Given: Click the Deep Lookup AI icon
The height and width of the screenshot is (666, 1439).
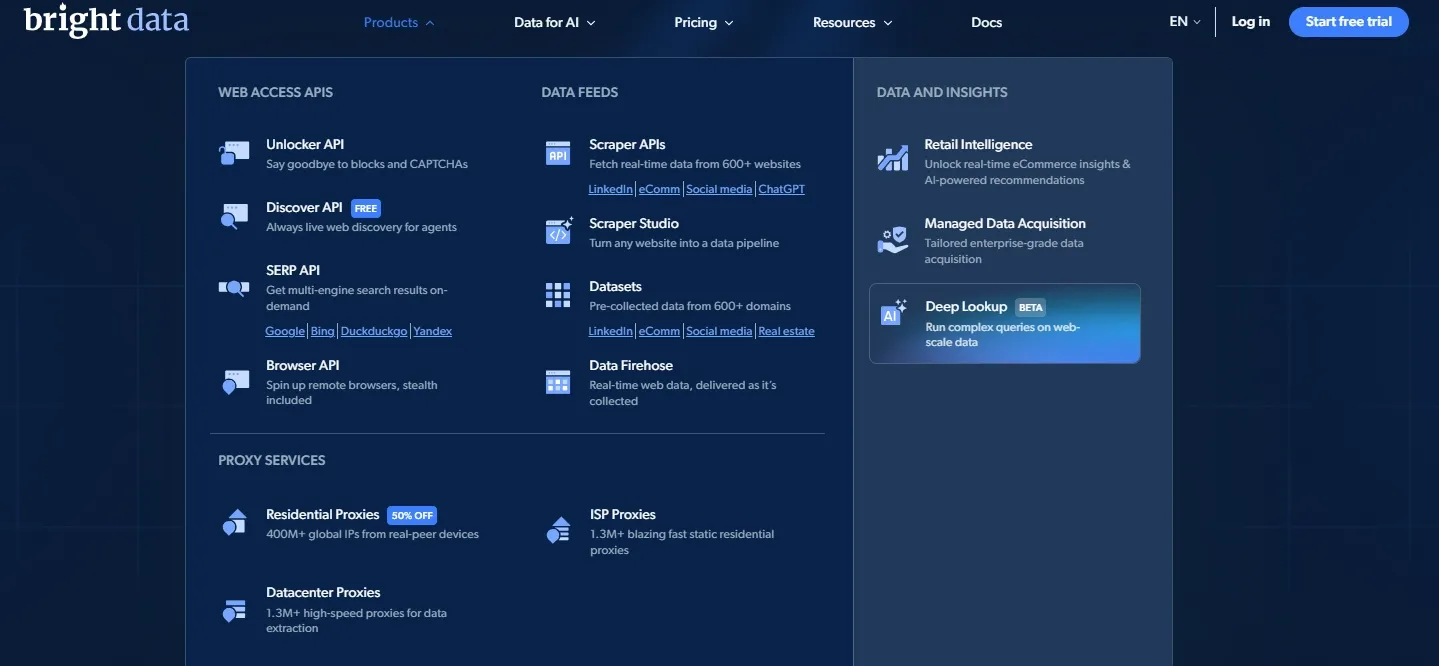Looking at the screenshot, I should tap(893, 313).
